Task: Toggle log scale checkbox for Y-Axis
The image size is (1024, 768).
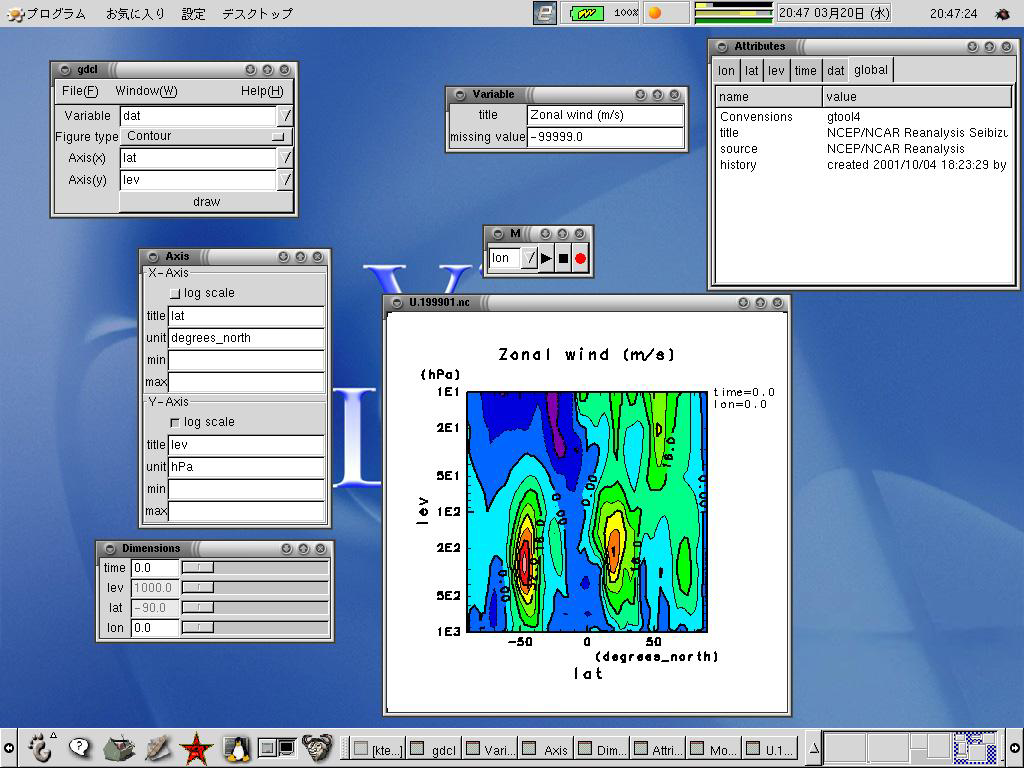Action: point(175,422)
